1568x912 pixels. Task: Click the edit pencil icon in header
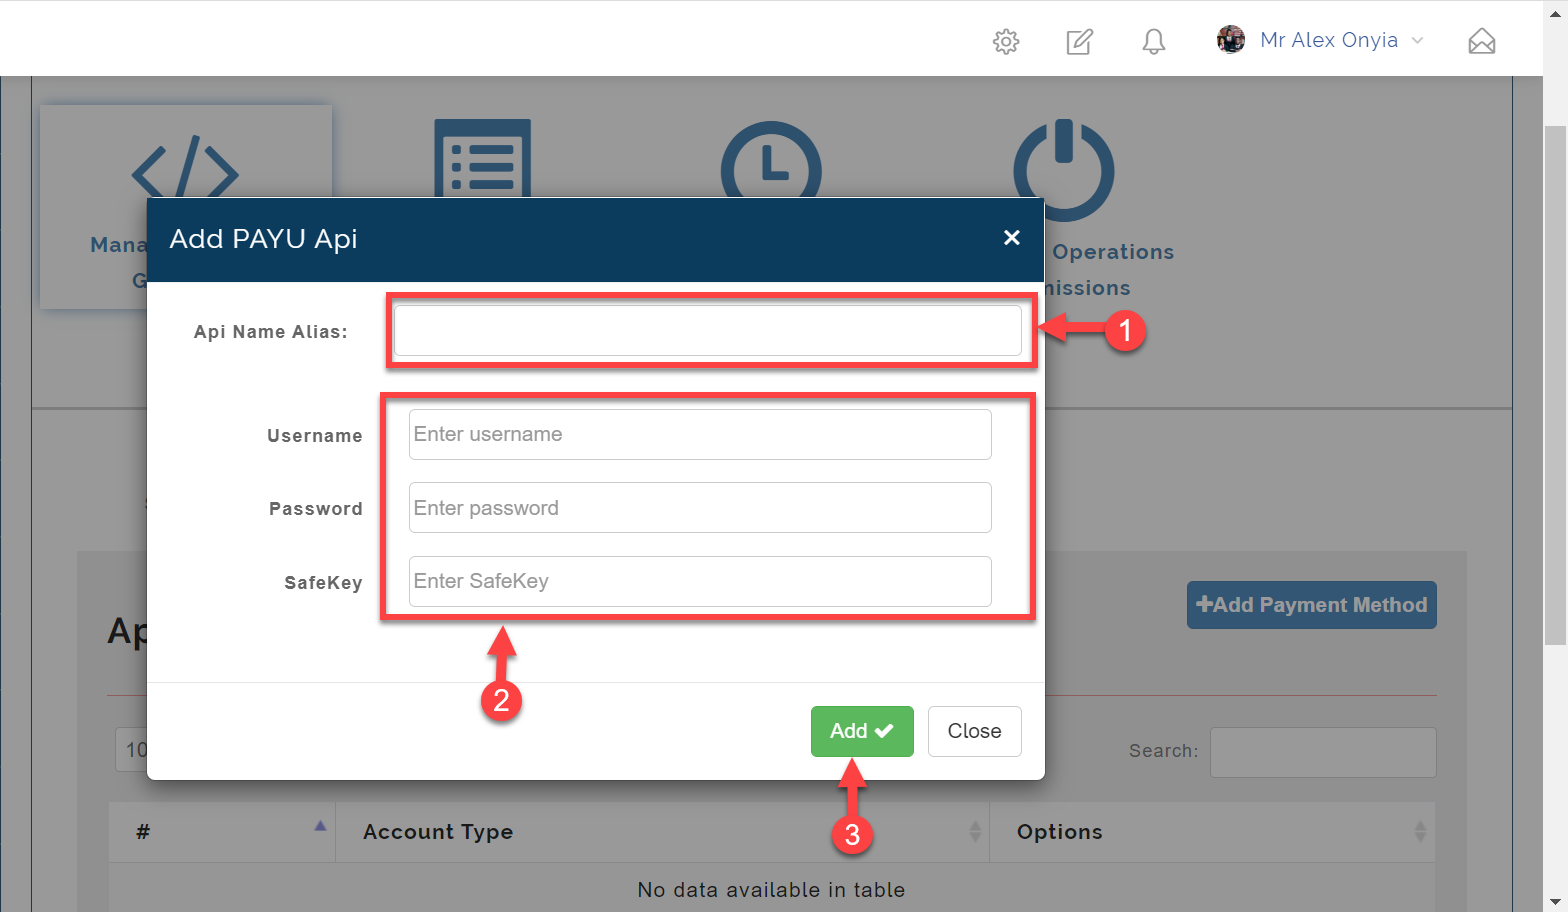coord(1080,41)
